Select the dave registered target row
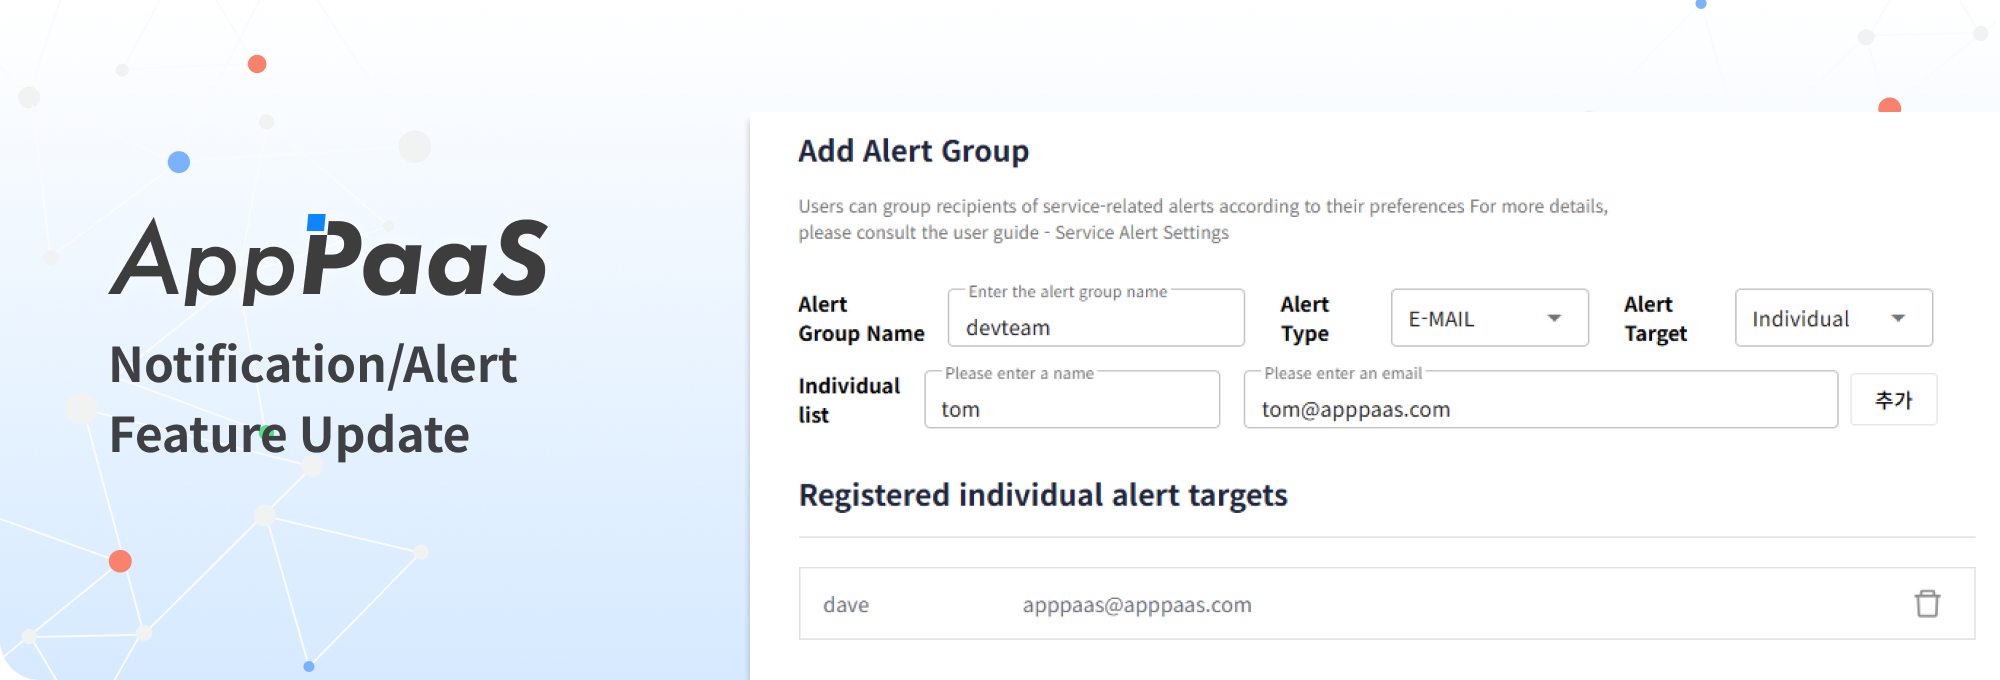The width and height of the screenshot is (2000, 680). tap(1387, 604)
